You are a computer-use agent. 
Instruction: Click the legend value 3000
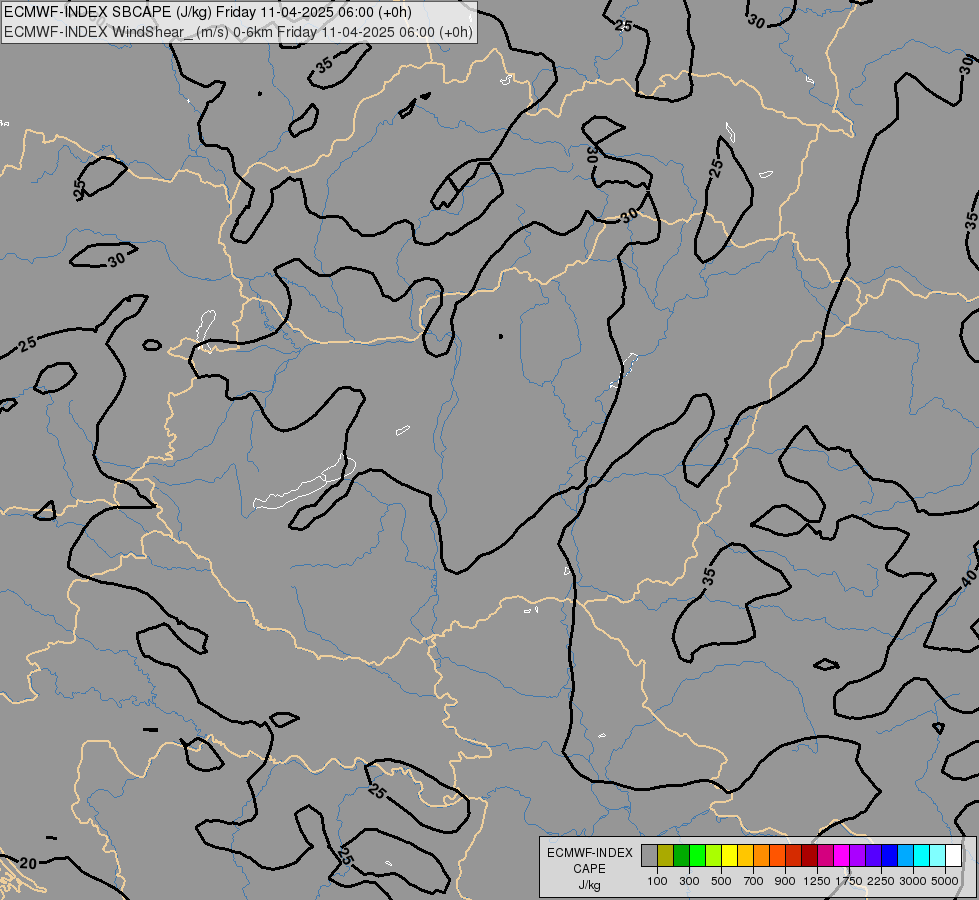(913, 881)
